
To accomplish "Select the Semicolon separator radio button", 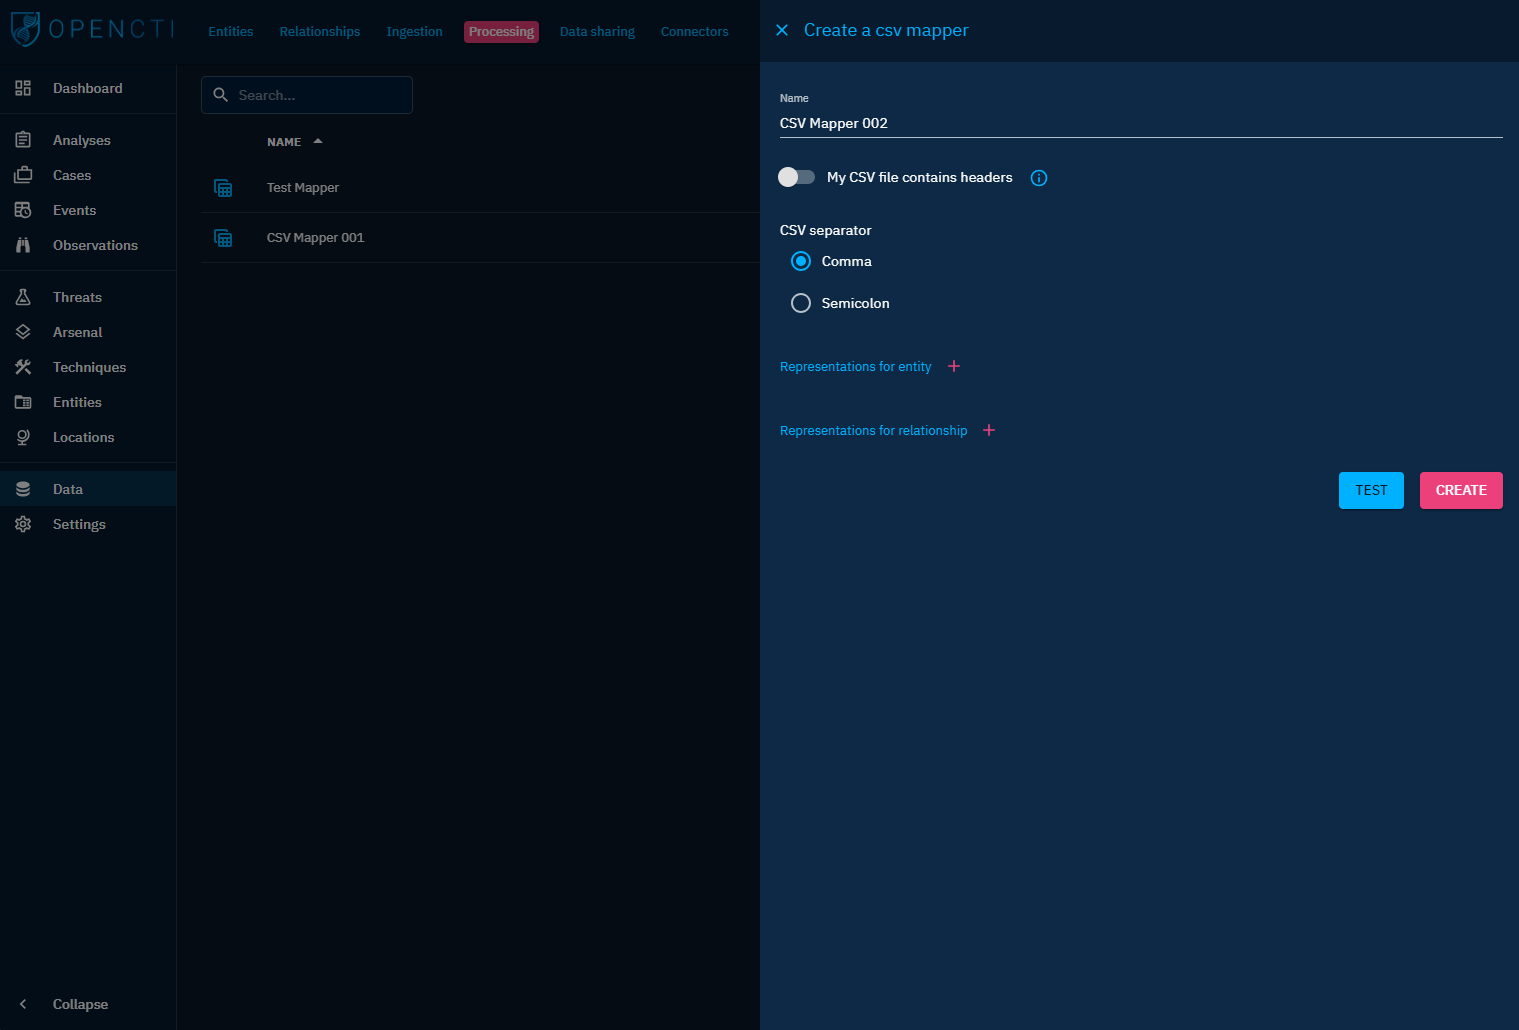I will tap(801, 303).
